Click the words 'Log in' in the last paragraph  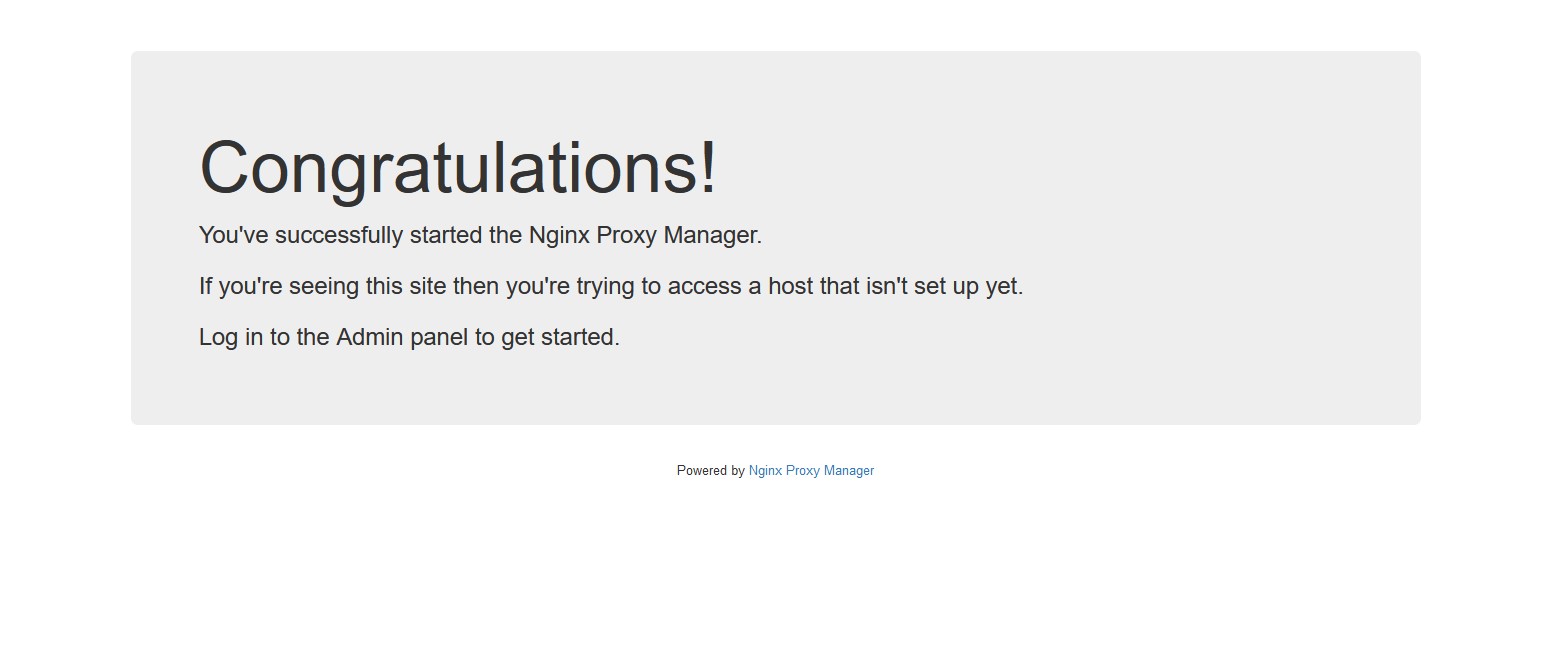coord(231,338)
